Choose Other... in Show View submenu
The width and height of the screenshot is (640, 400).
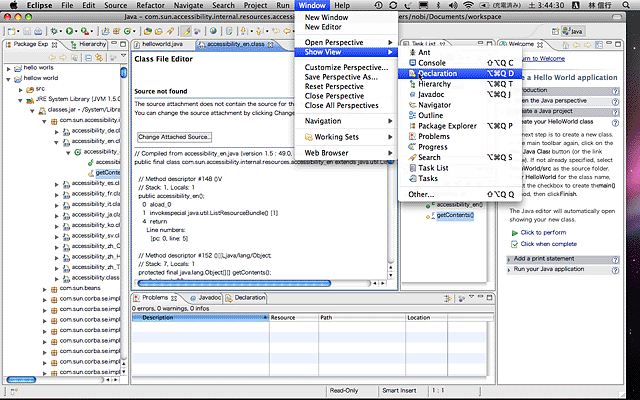(460, 194)
